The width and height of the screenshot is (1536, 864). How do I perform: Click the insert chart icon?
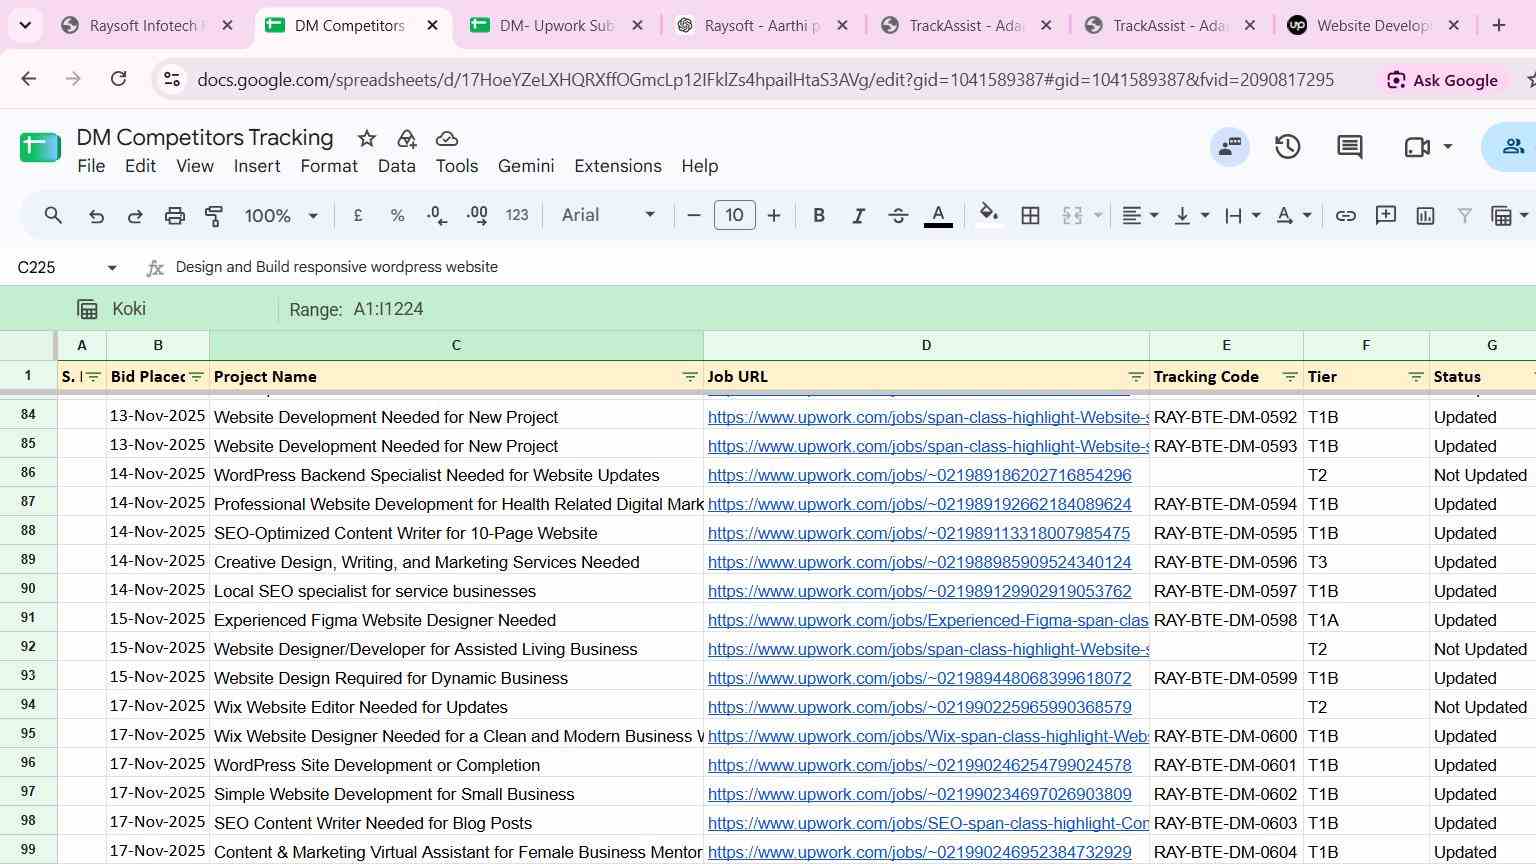(x=1425, y=215)
